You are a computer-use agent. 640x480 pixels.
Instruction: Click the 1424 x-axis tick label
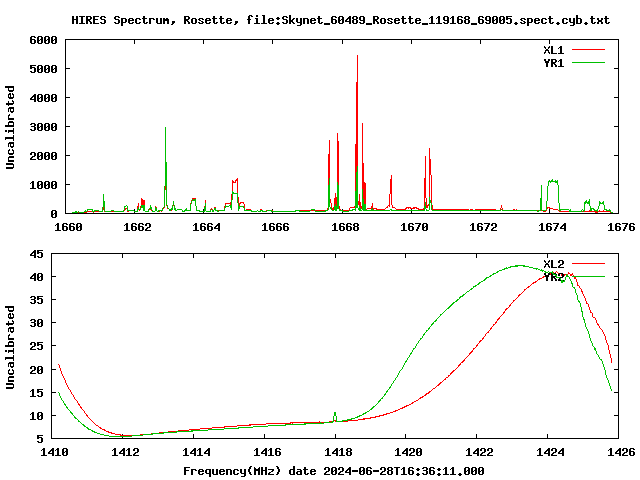550,452
